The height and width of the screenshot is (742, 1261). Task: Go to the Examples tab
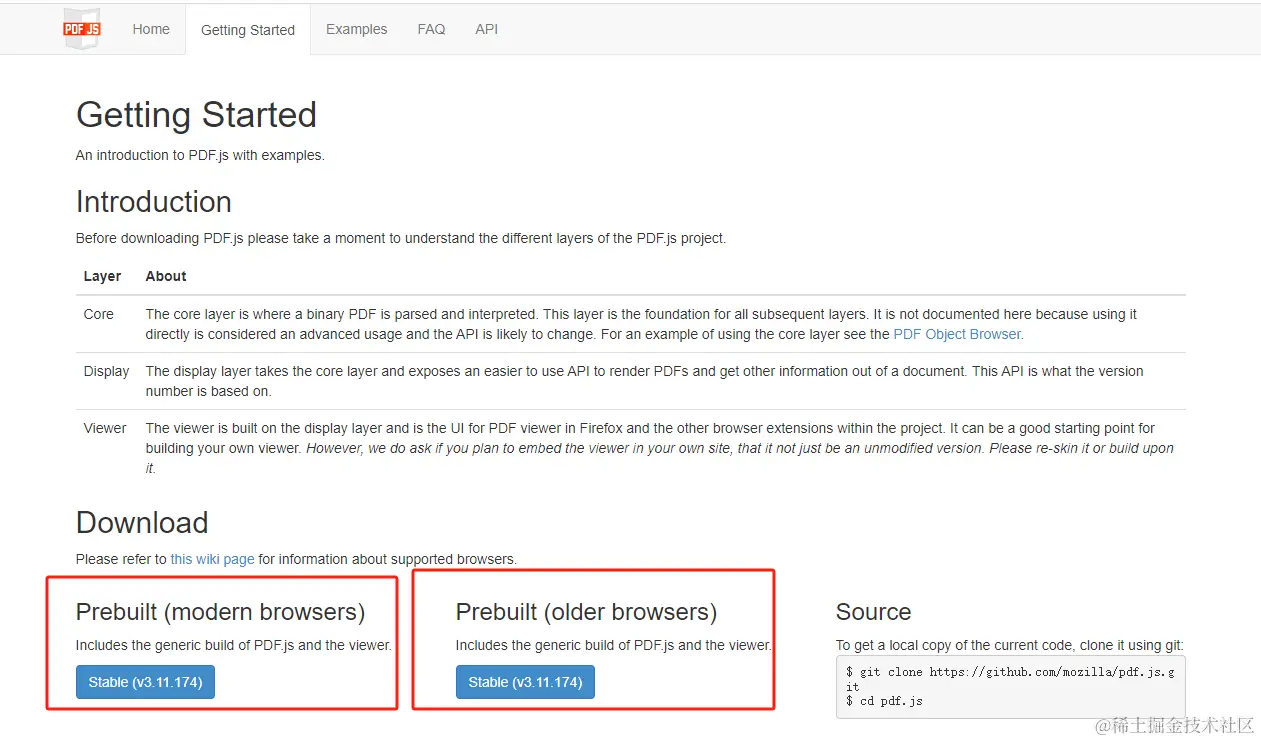[356, 29]
